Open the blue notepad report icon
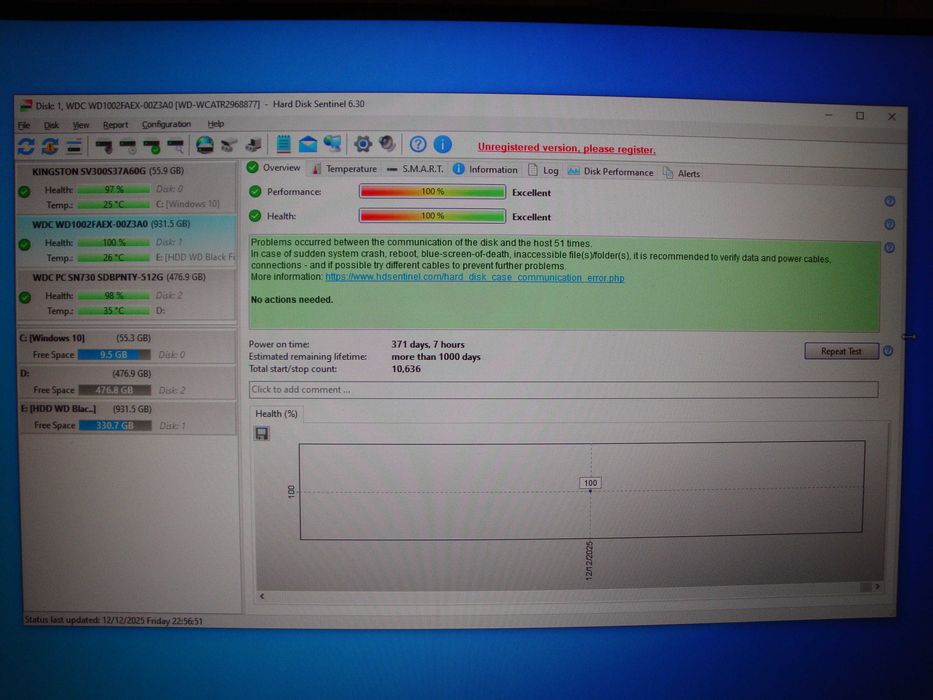 pos(284,144)
